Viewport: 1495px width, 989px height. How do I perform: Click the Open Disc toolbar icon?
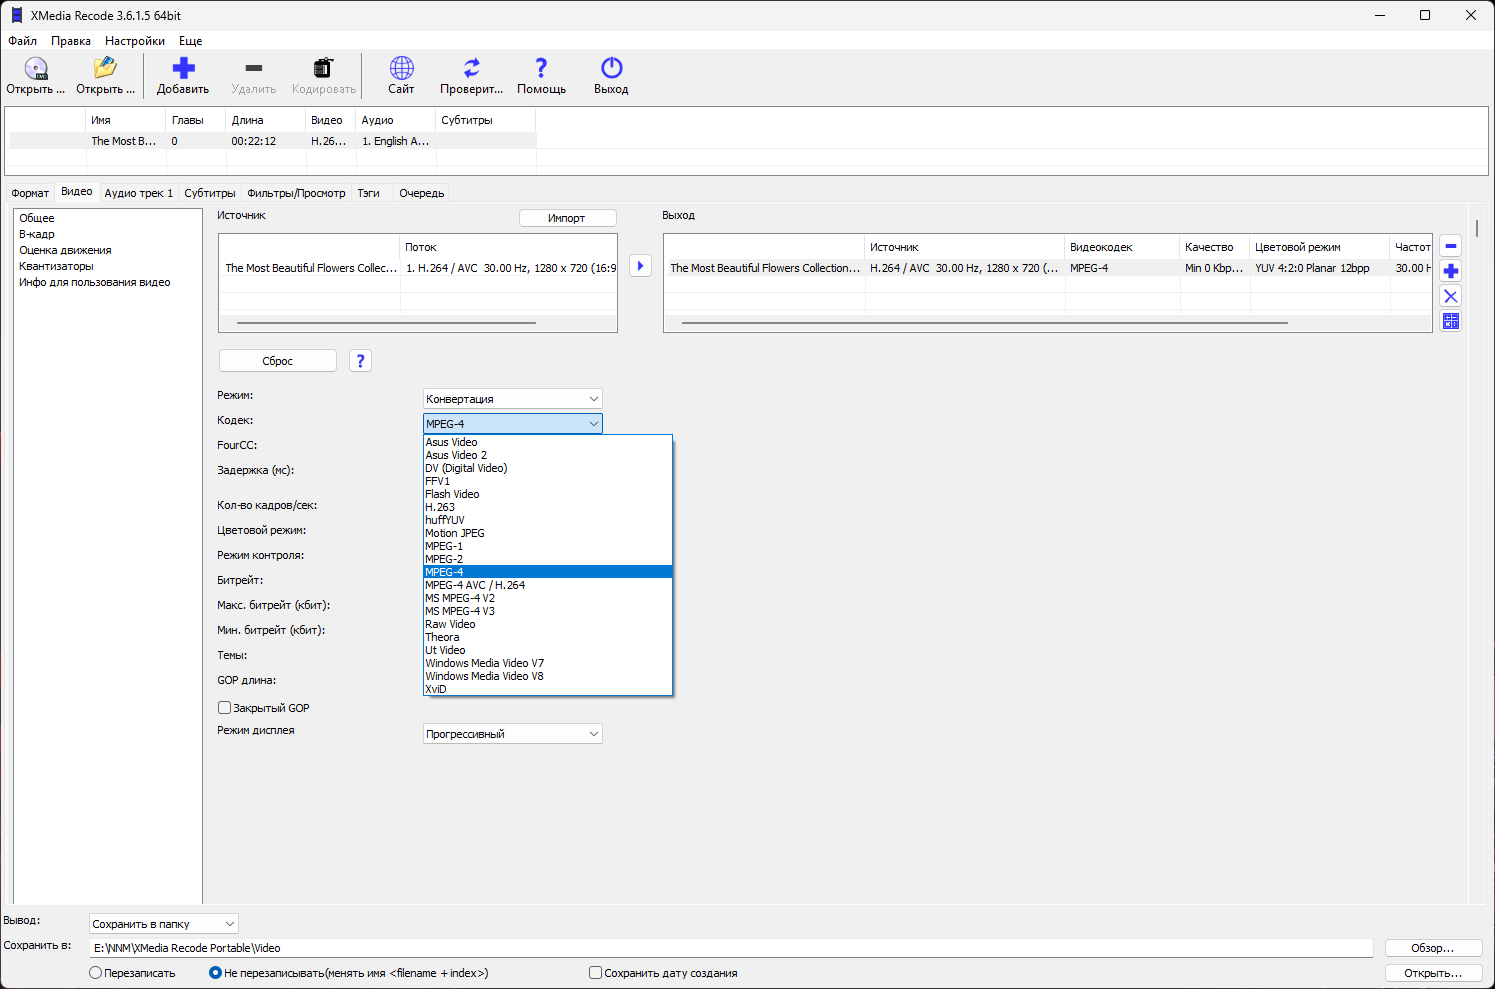click(x=36, y=68)
